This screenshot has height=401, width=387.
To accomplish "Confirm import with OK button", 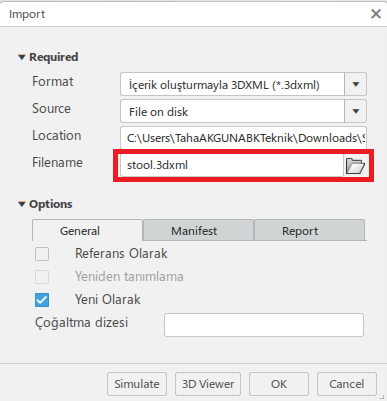I will 279,384.
